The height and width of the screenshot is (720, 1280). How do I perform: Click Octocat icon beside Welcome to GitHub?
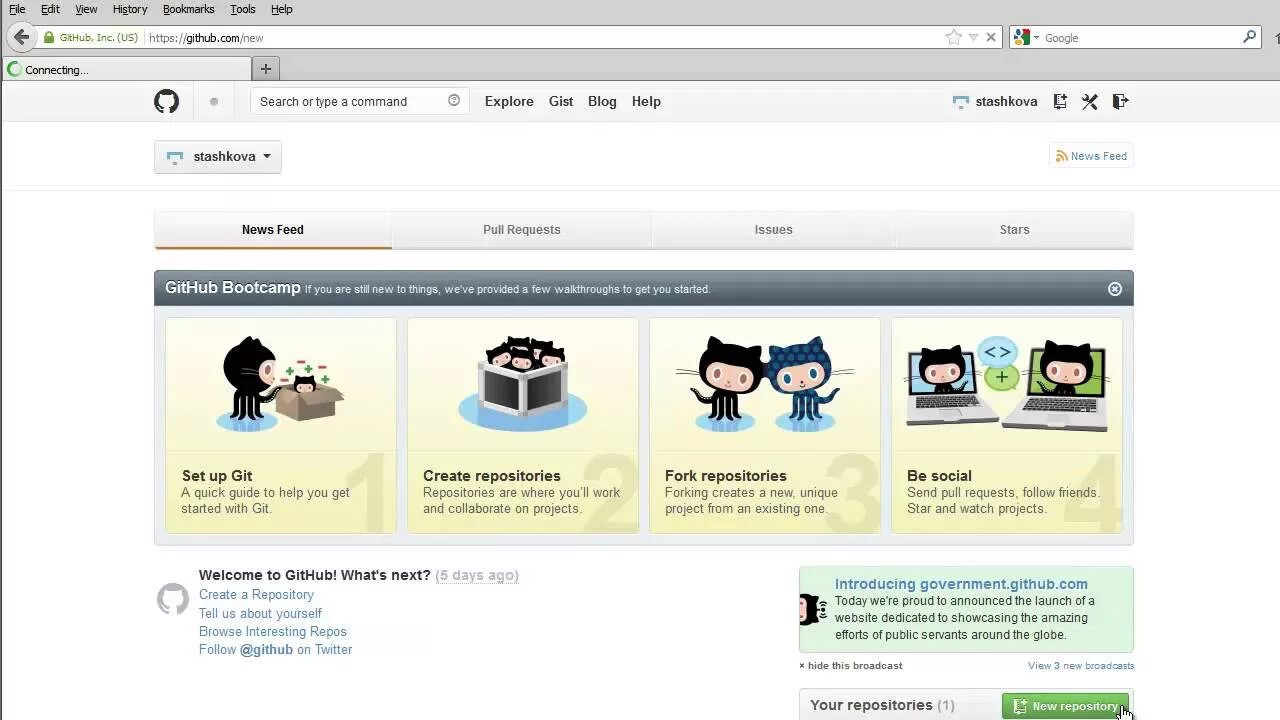pos(173,599)
